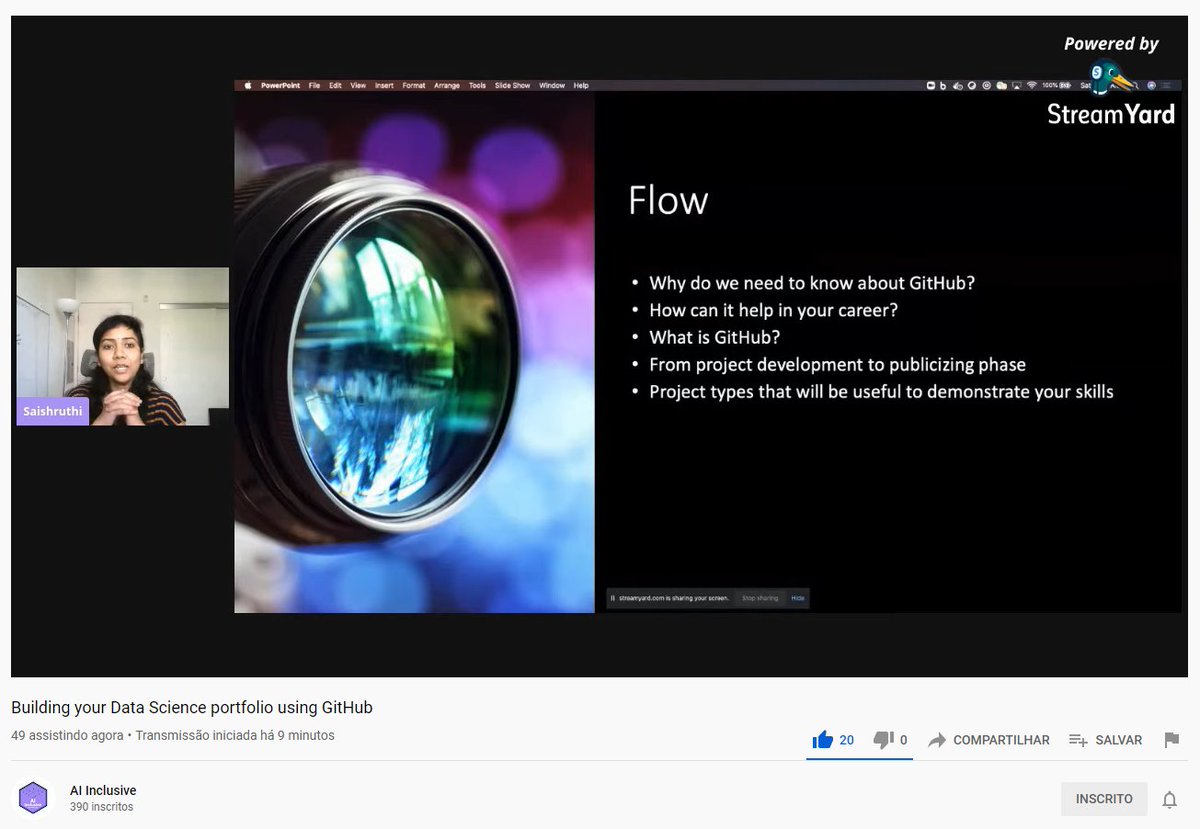Open notification bell settings for AI Inclusive
The height and width of the screenshot is (829, 1200).
(1169, 799)
